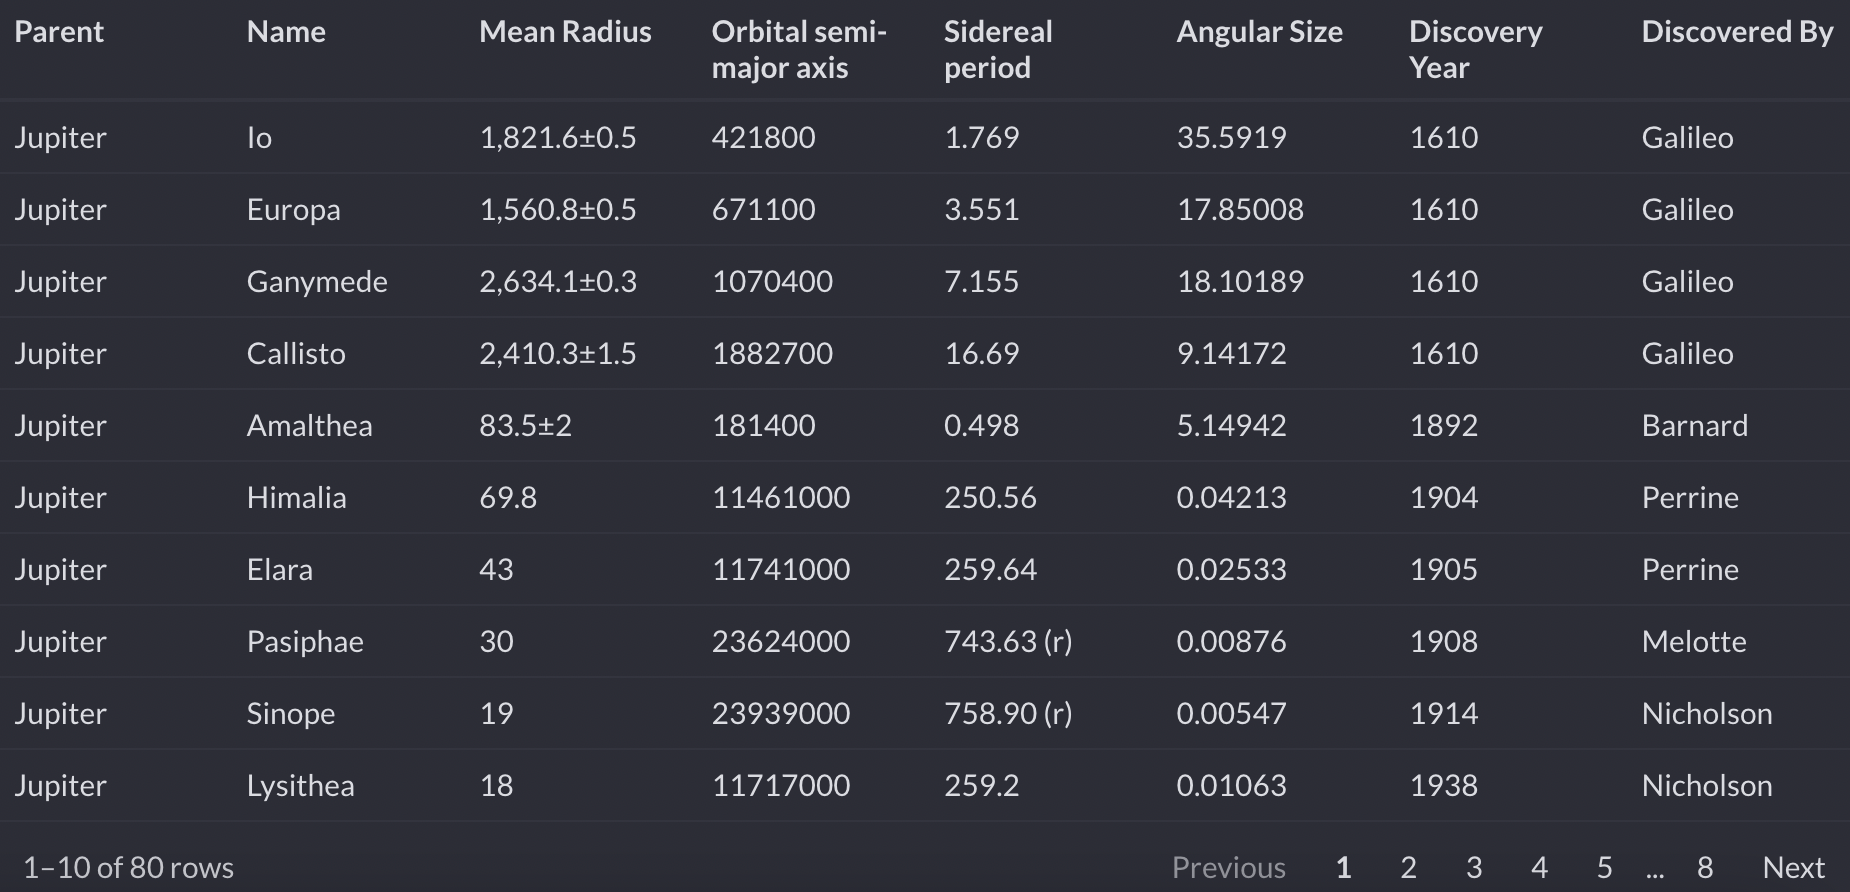Click the Discovered By column header

tap(1737, 32)
